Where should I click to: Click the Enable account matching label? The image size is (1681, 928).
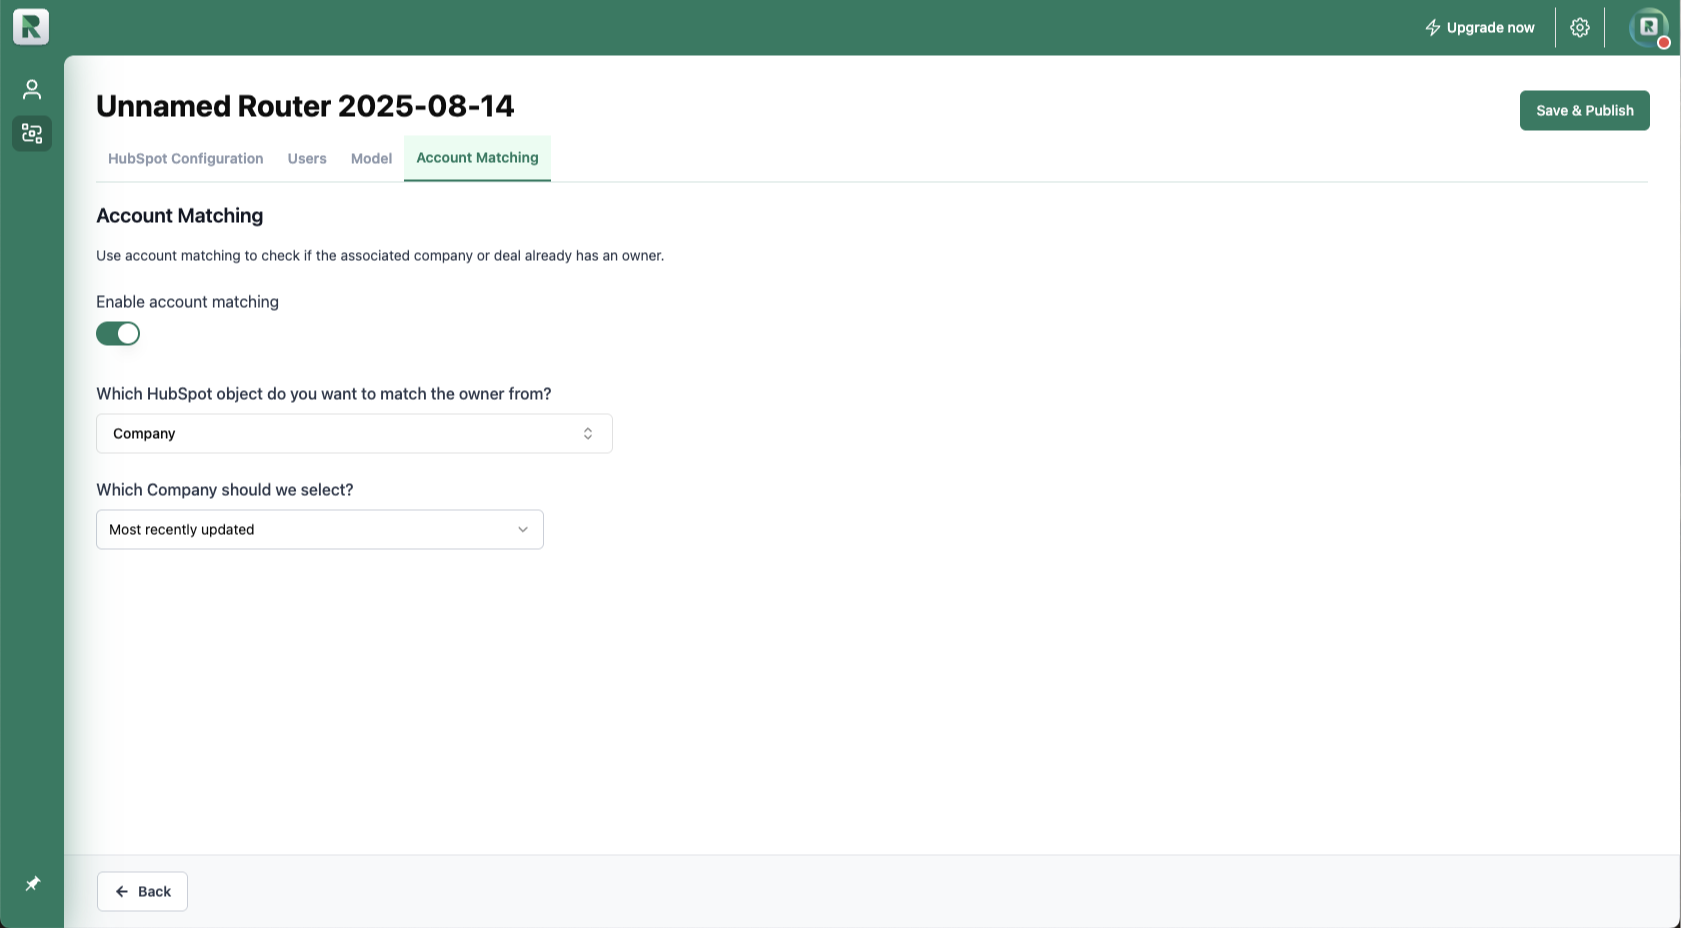click(x=187, y=302)
